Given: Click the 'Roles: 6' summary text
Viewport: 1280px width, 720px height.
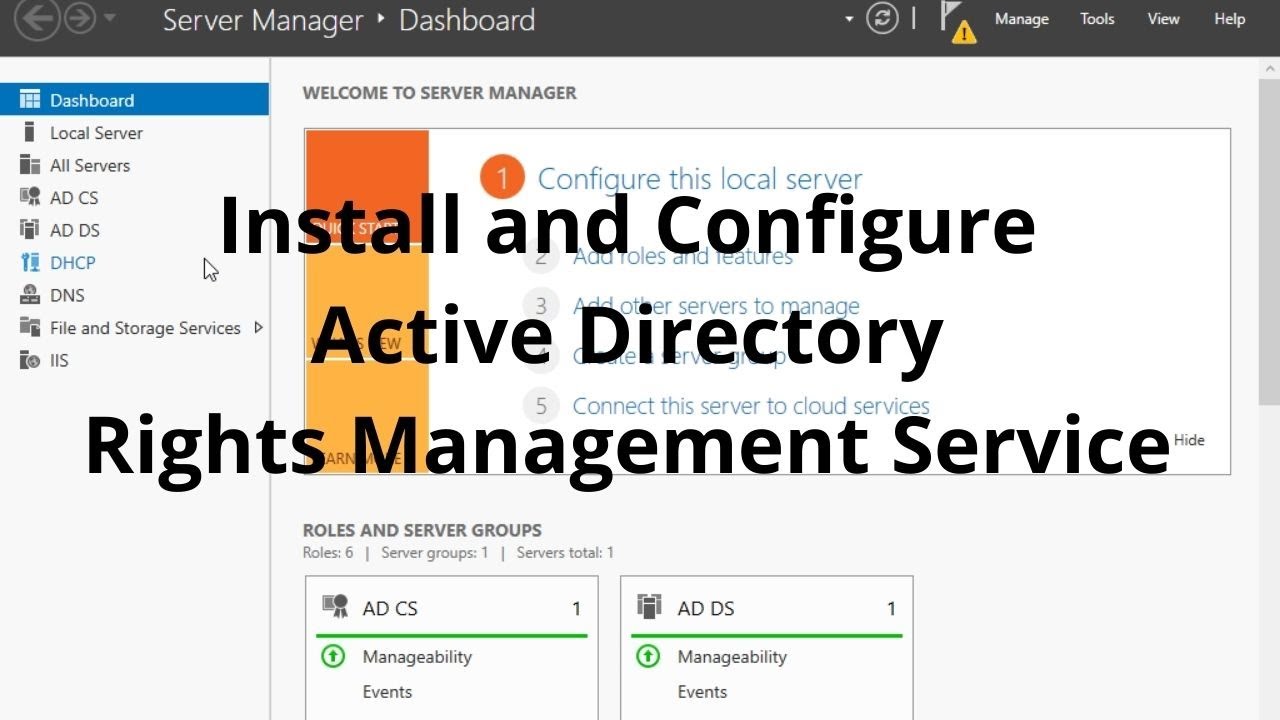Looking at the screenshot, I should (x=328, y=552).
